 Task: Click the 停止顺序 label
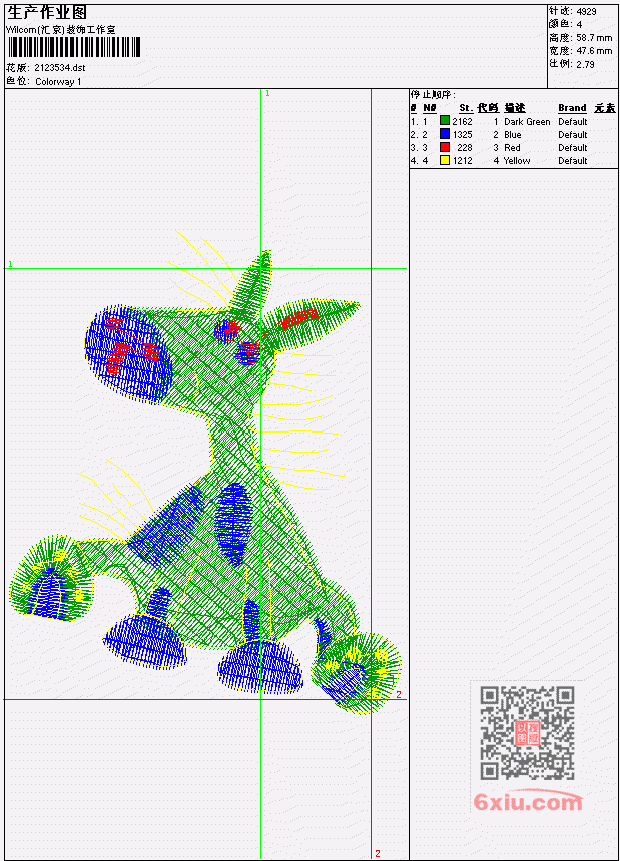(x=433, y=94)
